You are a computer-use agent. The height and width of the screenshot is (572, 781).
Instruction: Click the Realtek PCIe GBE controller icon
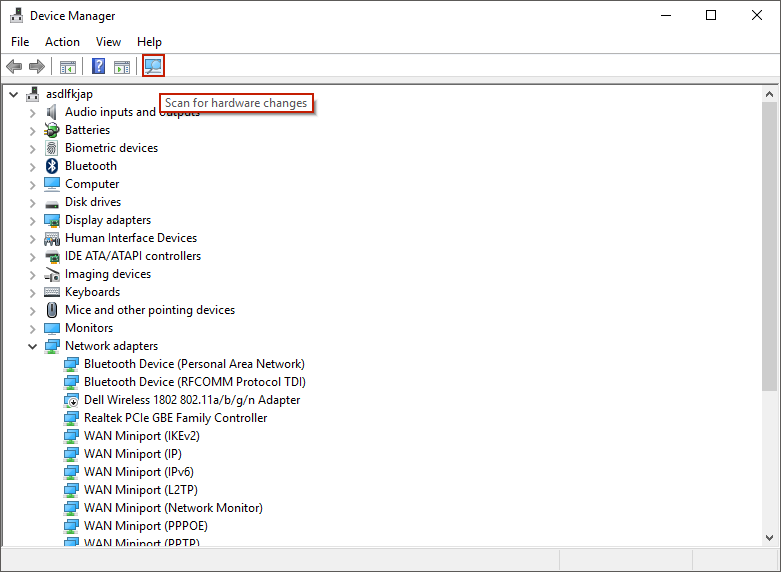coord(71,418)
